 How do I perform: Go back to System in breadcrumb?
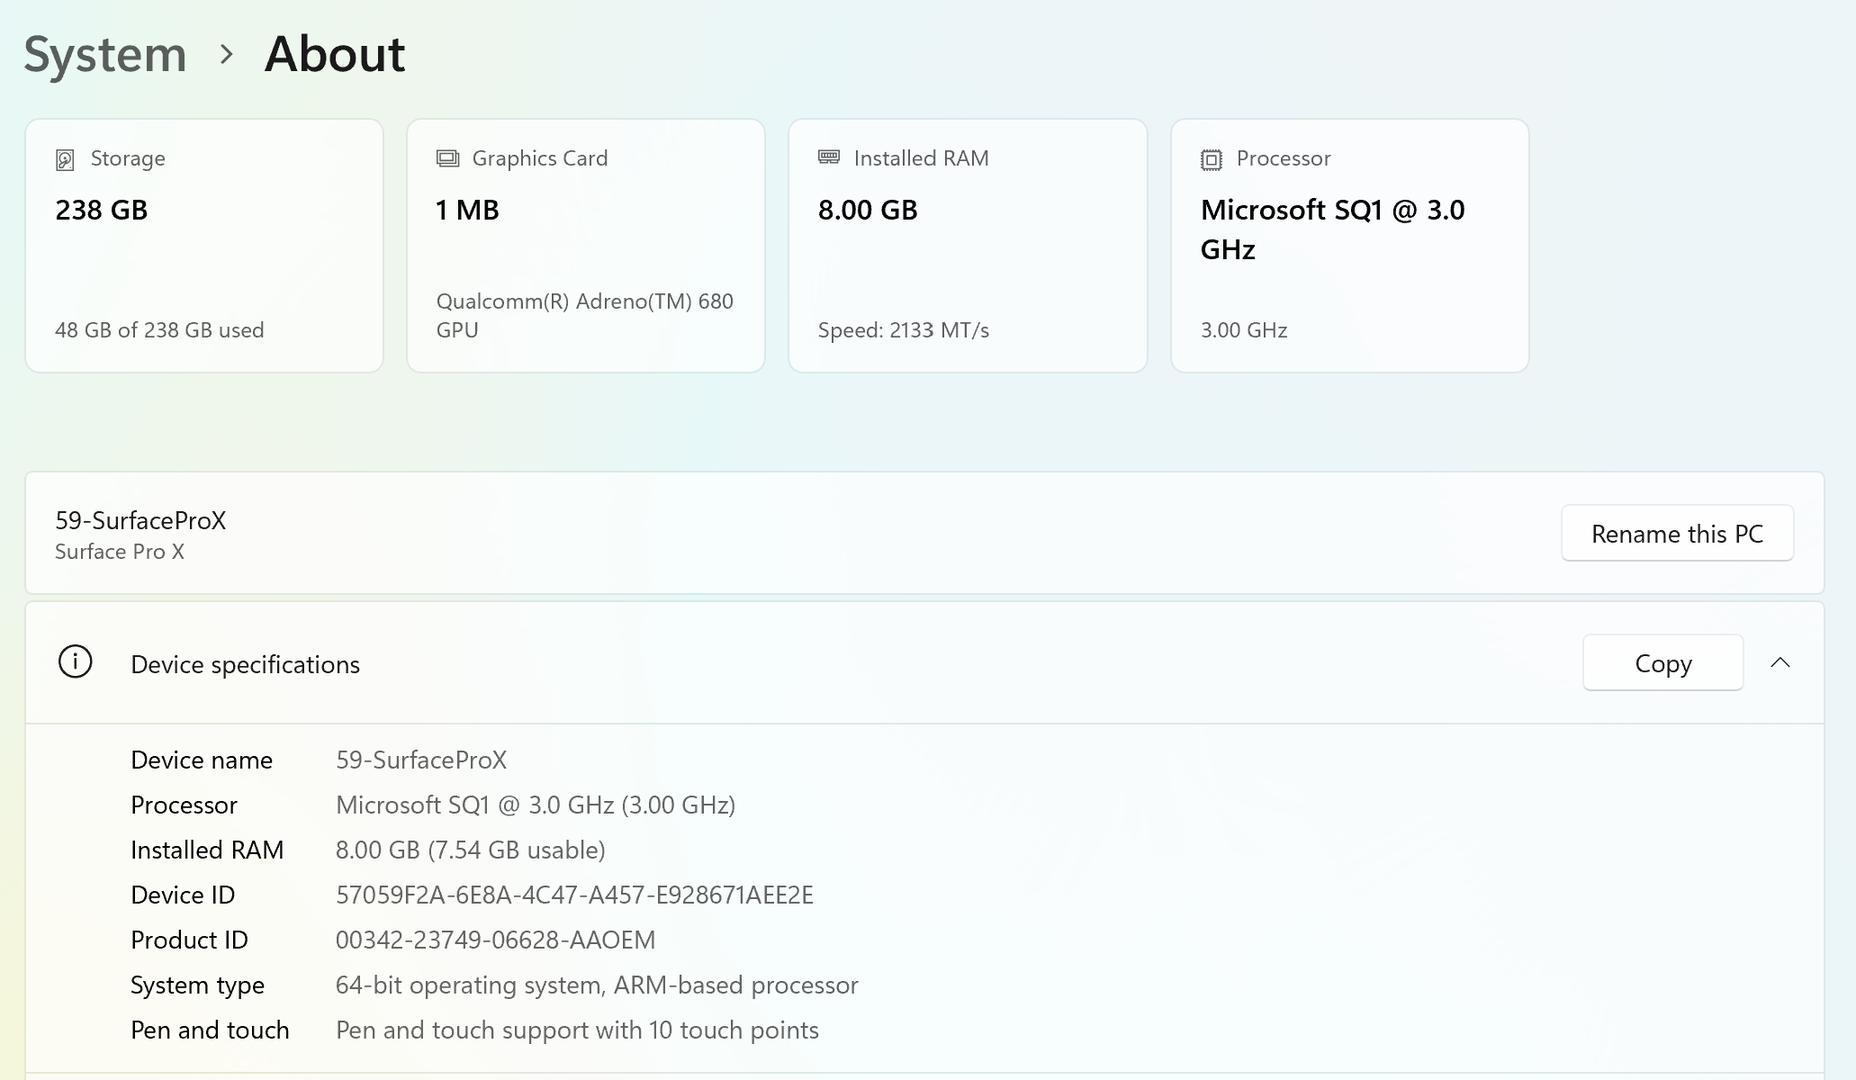click(105, 54)
